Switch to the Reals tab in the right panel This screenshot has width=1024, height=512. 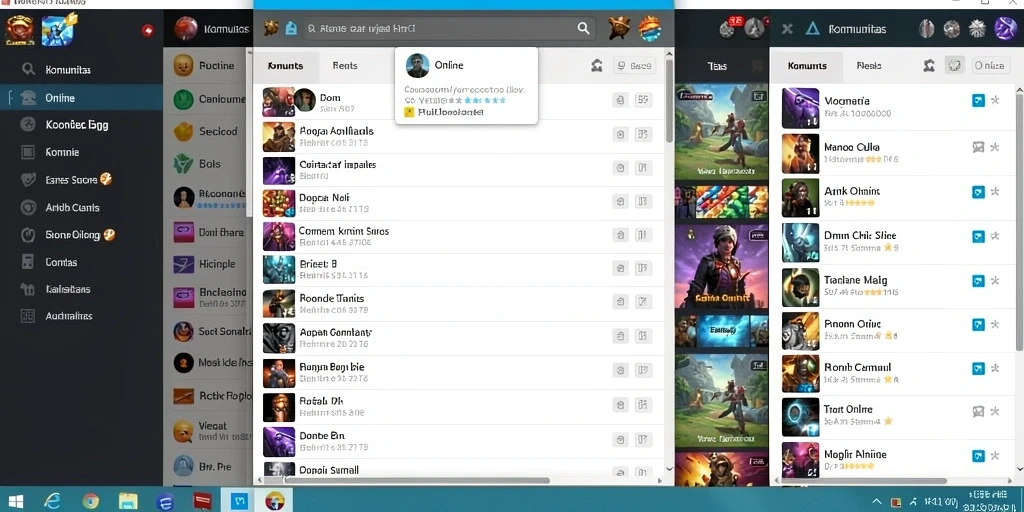click(x=869, y=65)
